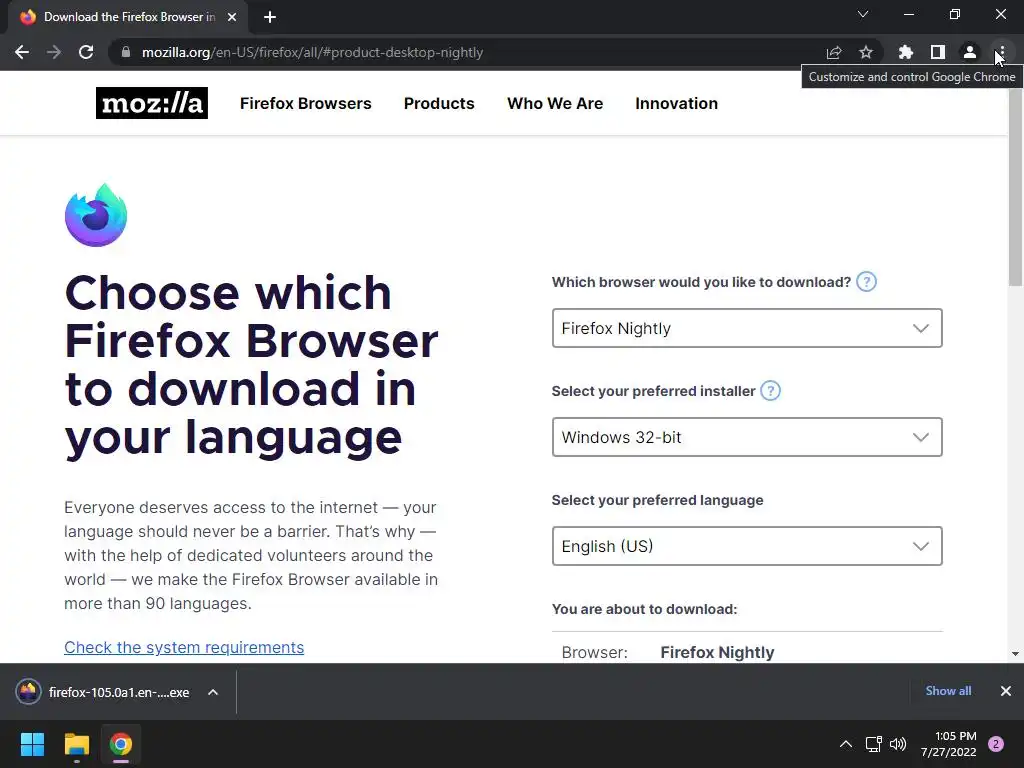Show hidden system tray icons

pos(846,744)
